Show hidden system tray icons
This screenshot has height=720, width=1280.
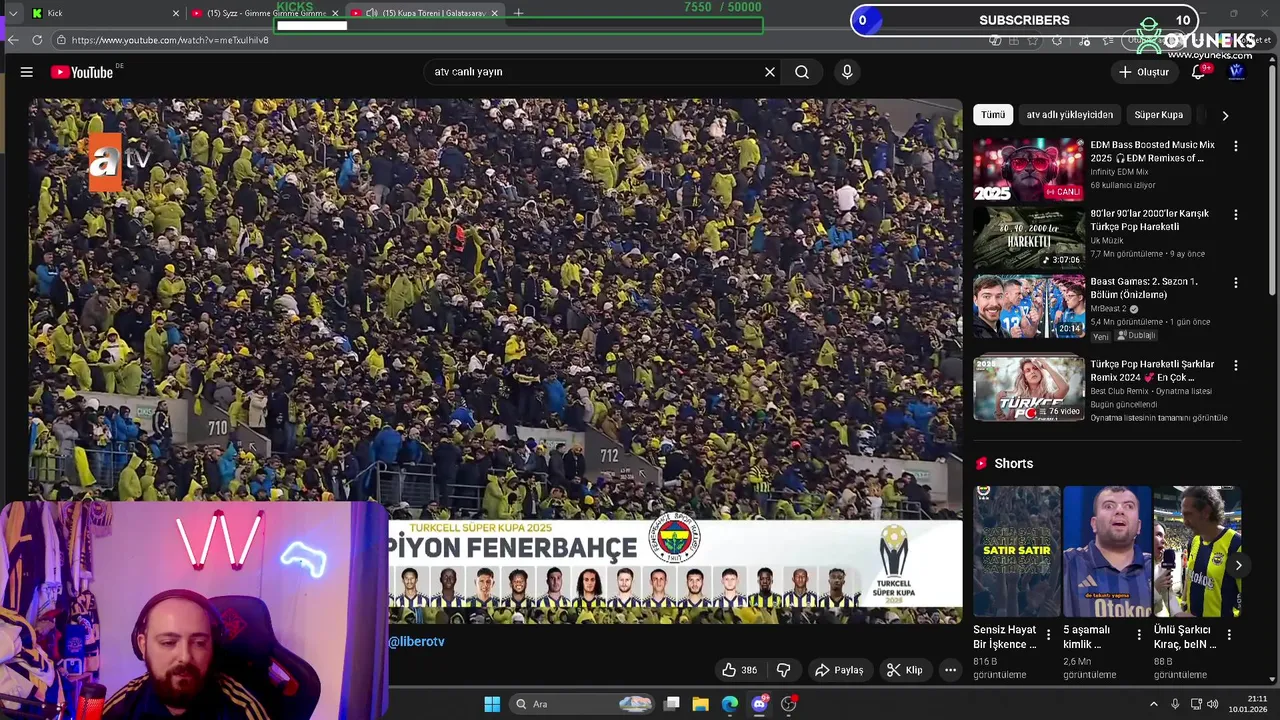coord(1153,704)
